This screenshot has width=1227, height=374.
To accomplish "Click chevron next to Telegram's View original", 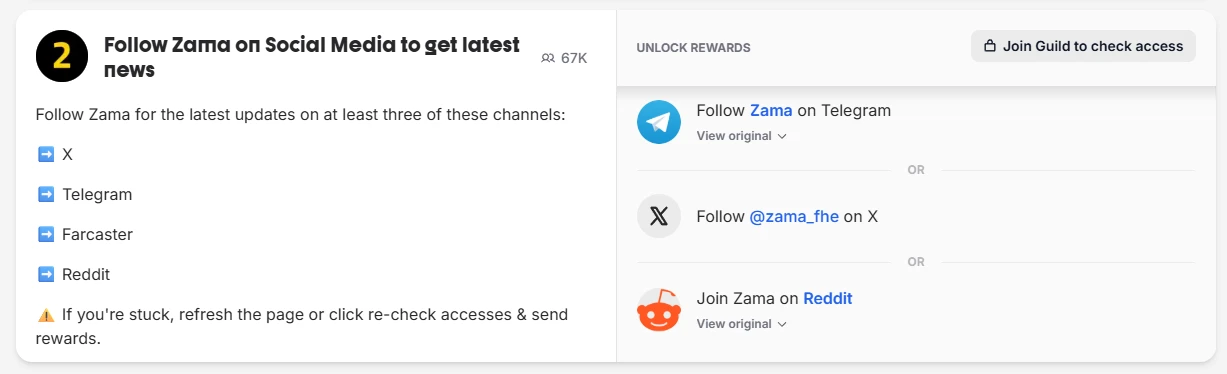I will tap(782, 136).
